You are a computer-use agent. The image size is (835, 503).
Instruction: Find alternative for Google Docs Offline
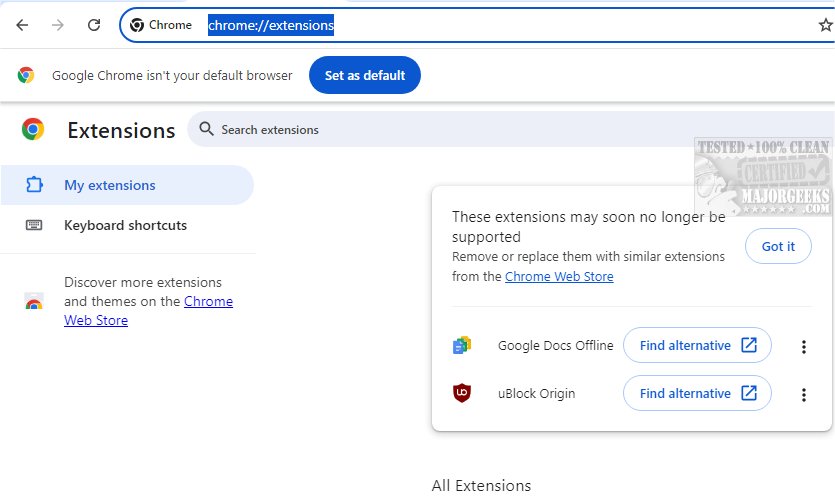[697, 345]
